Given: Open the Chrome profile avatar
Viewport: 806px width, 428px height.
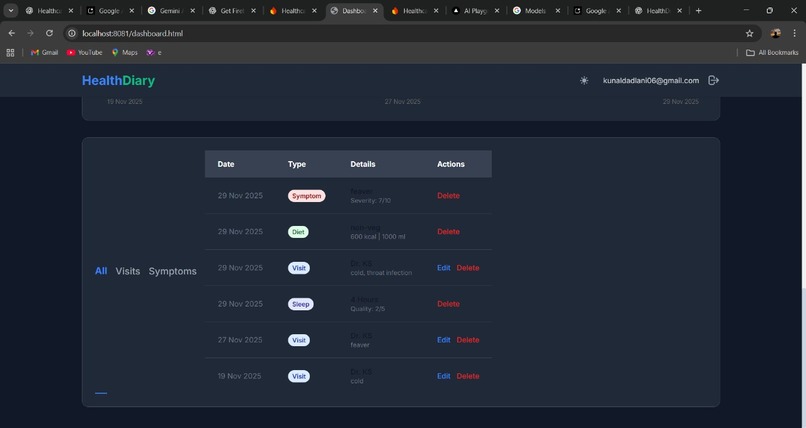Looking at the screenshot, I should pos(775,33).
